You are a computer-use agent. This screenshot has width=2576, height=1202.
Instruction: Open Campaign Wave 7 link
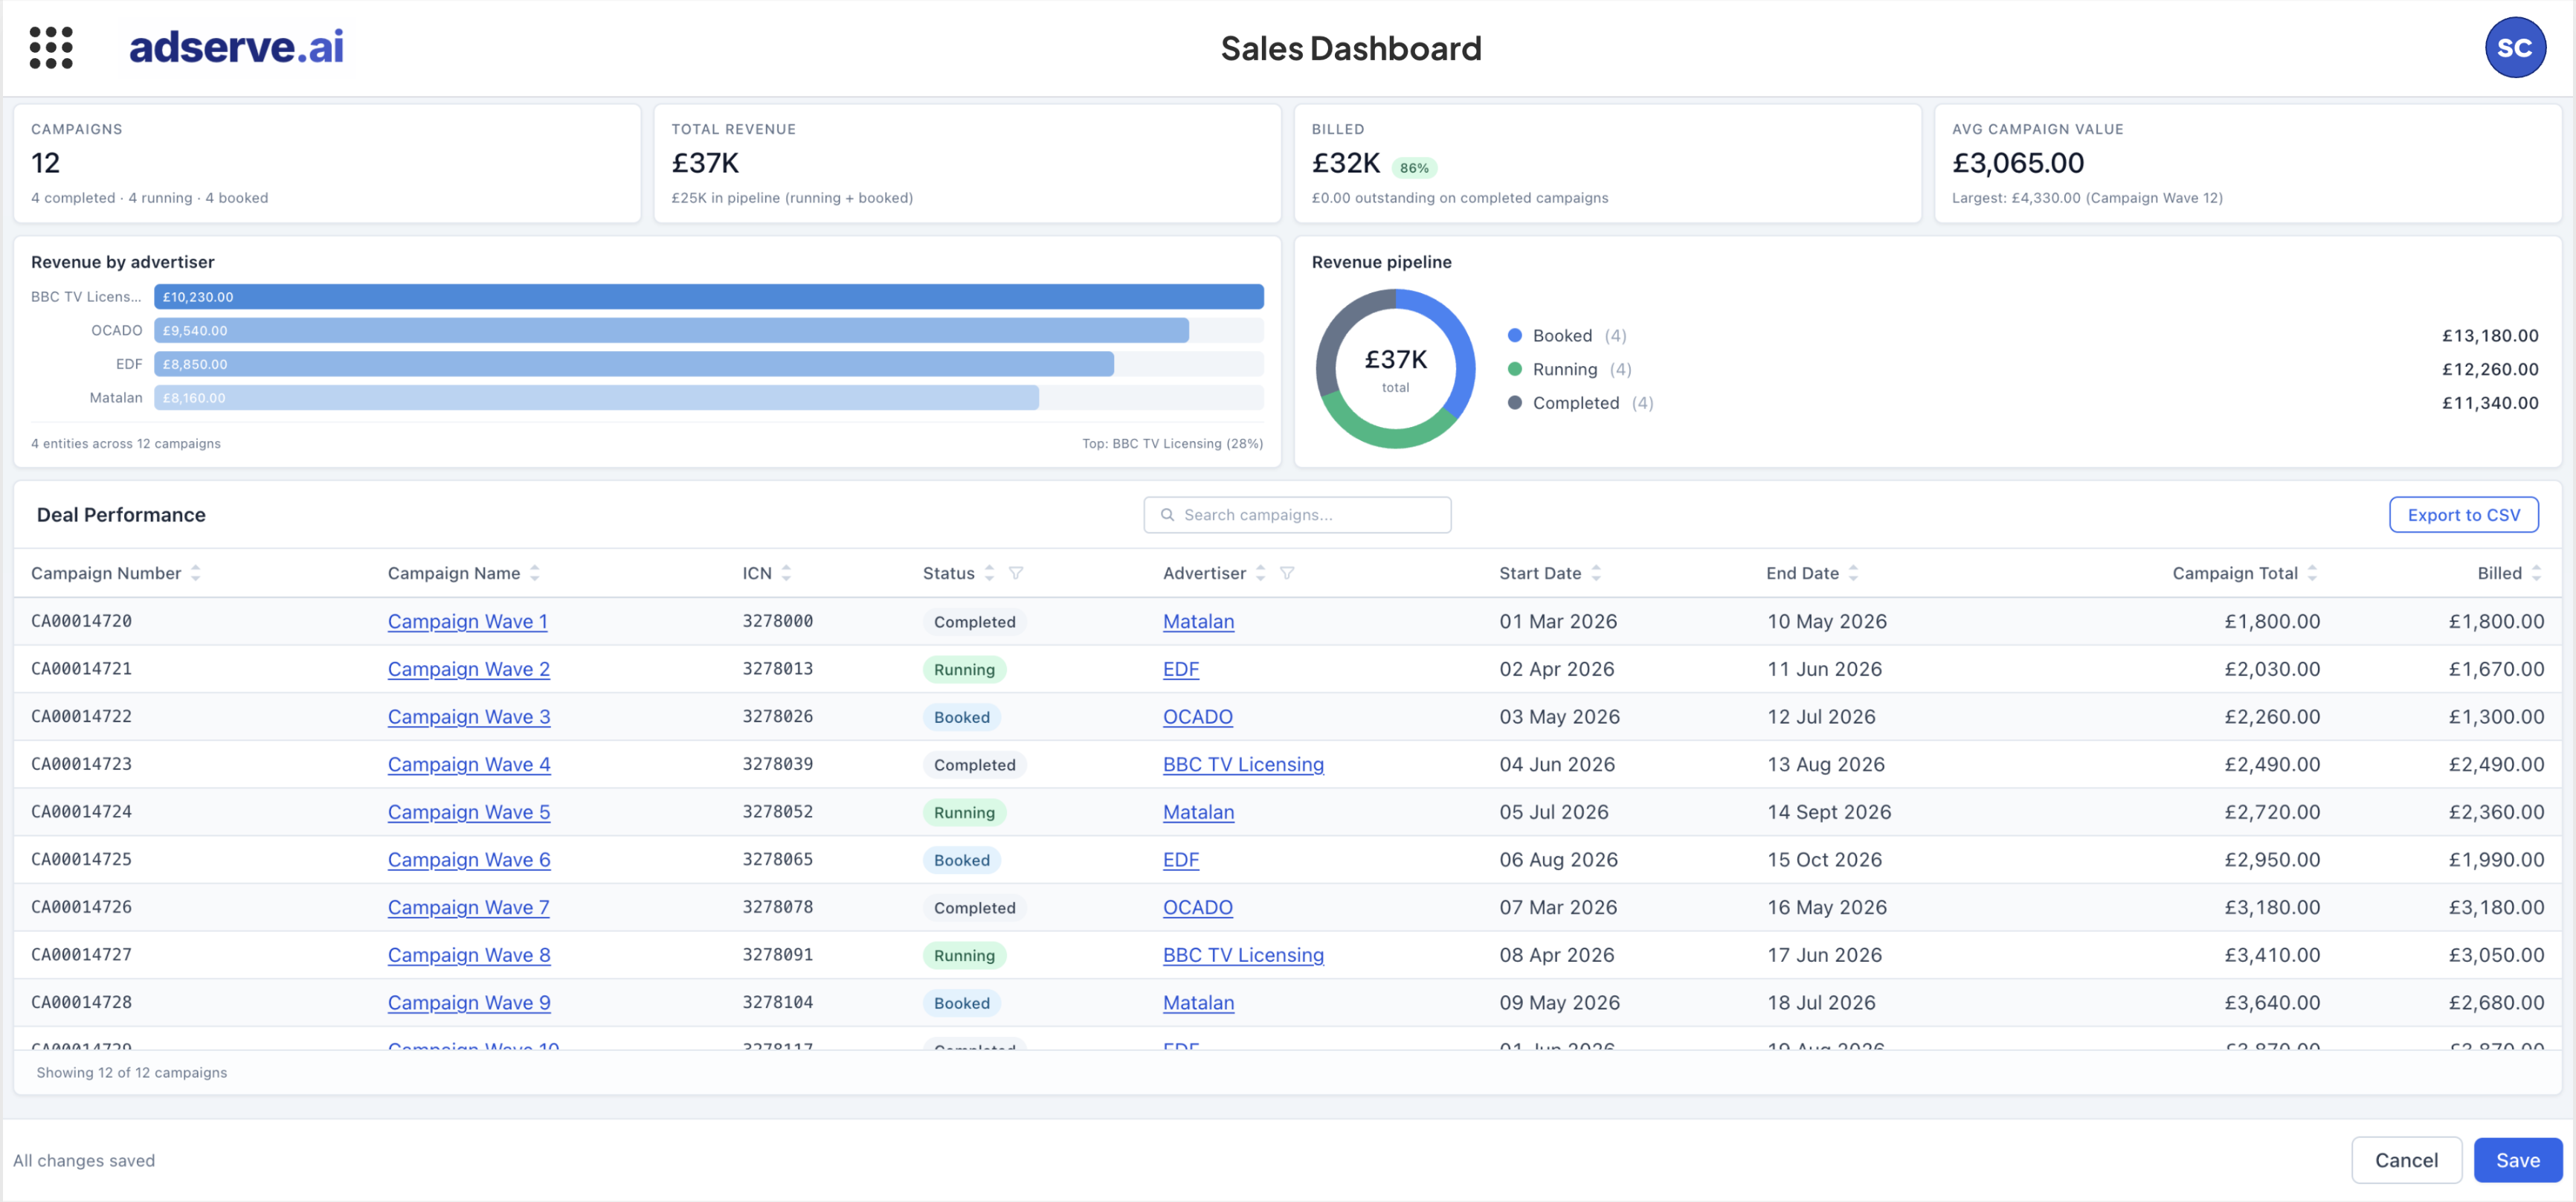pyautogui.click(x=468, y=908)
